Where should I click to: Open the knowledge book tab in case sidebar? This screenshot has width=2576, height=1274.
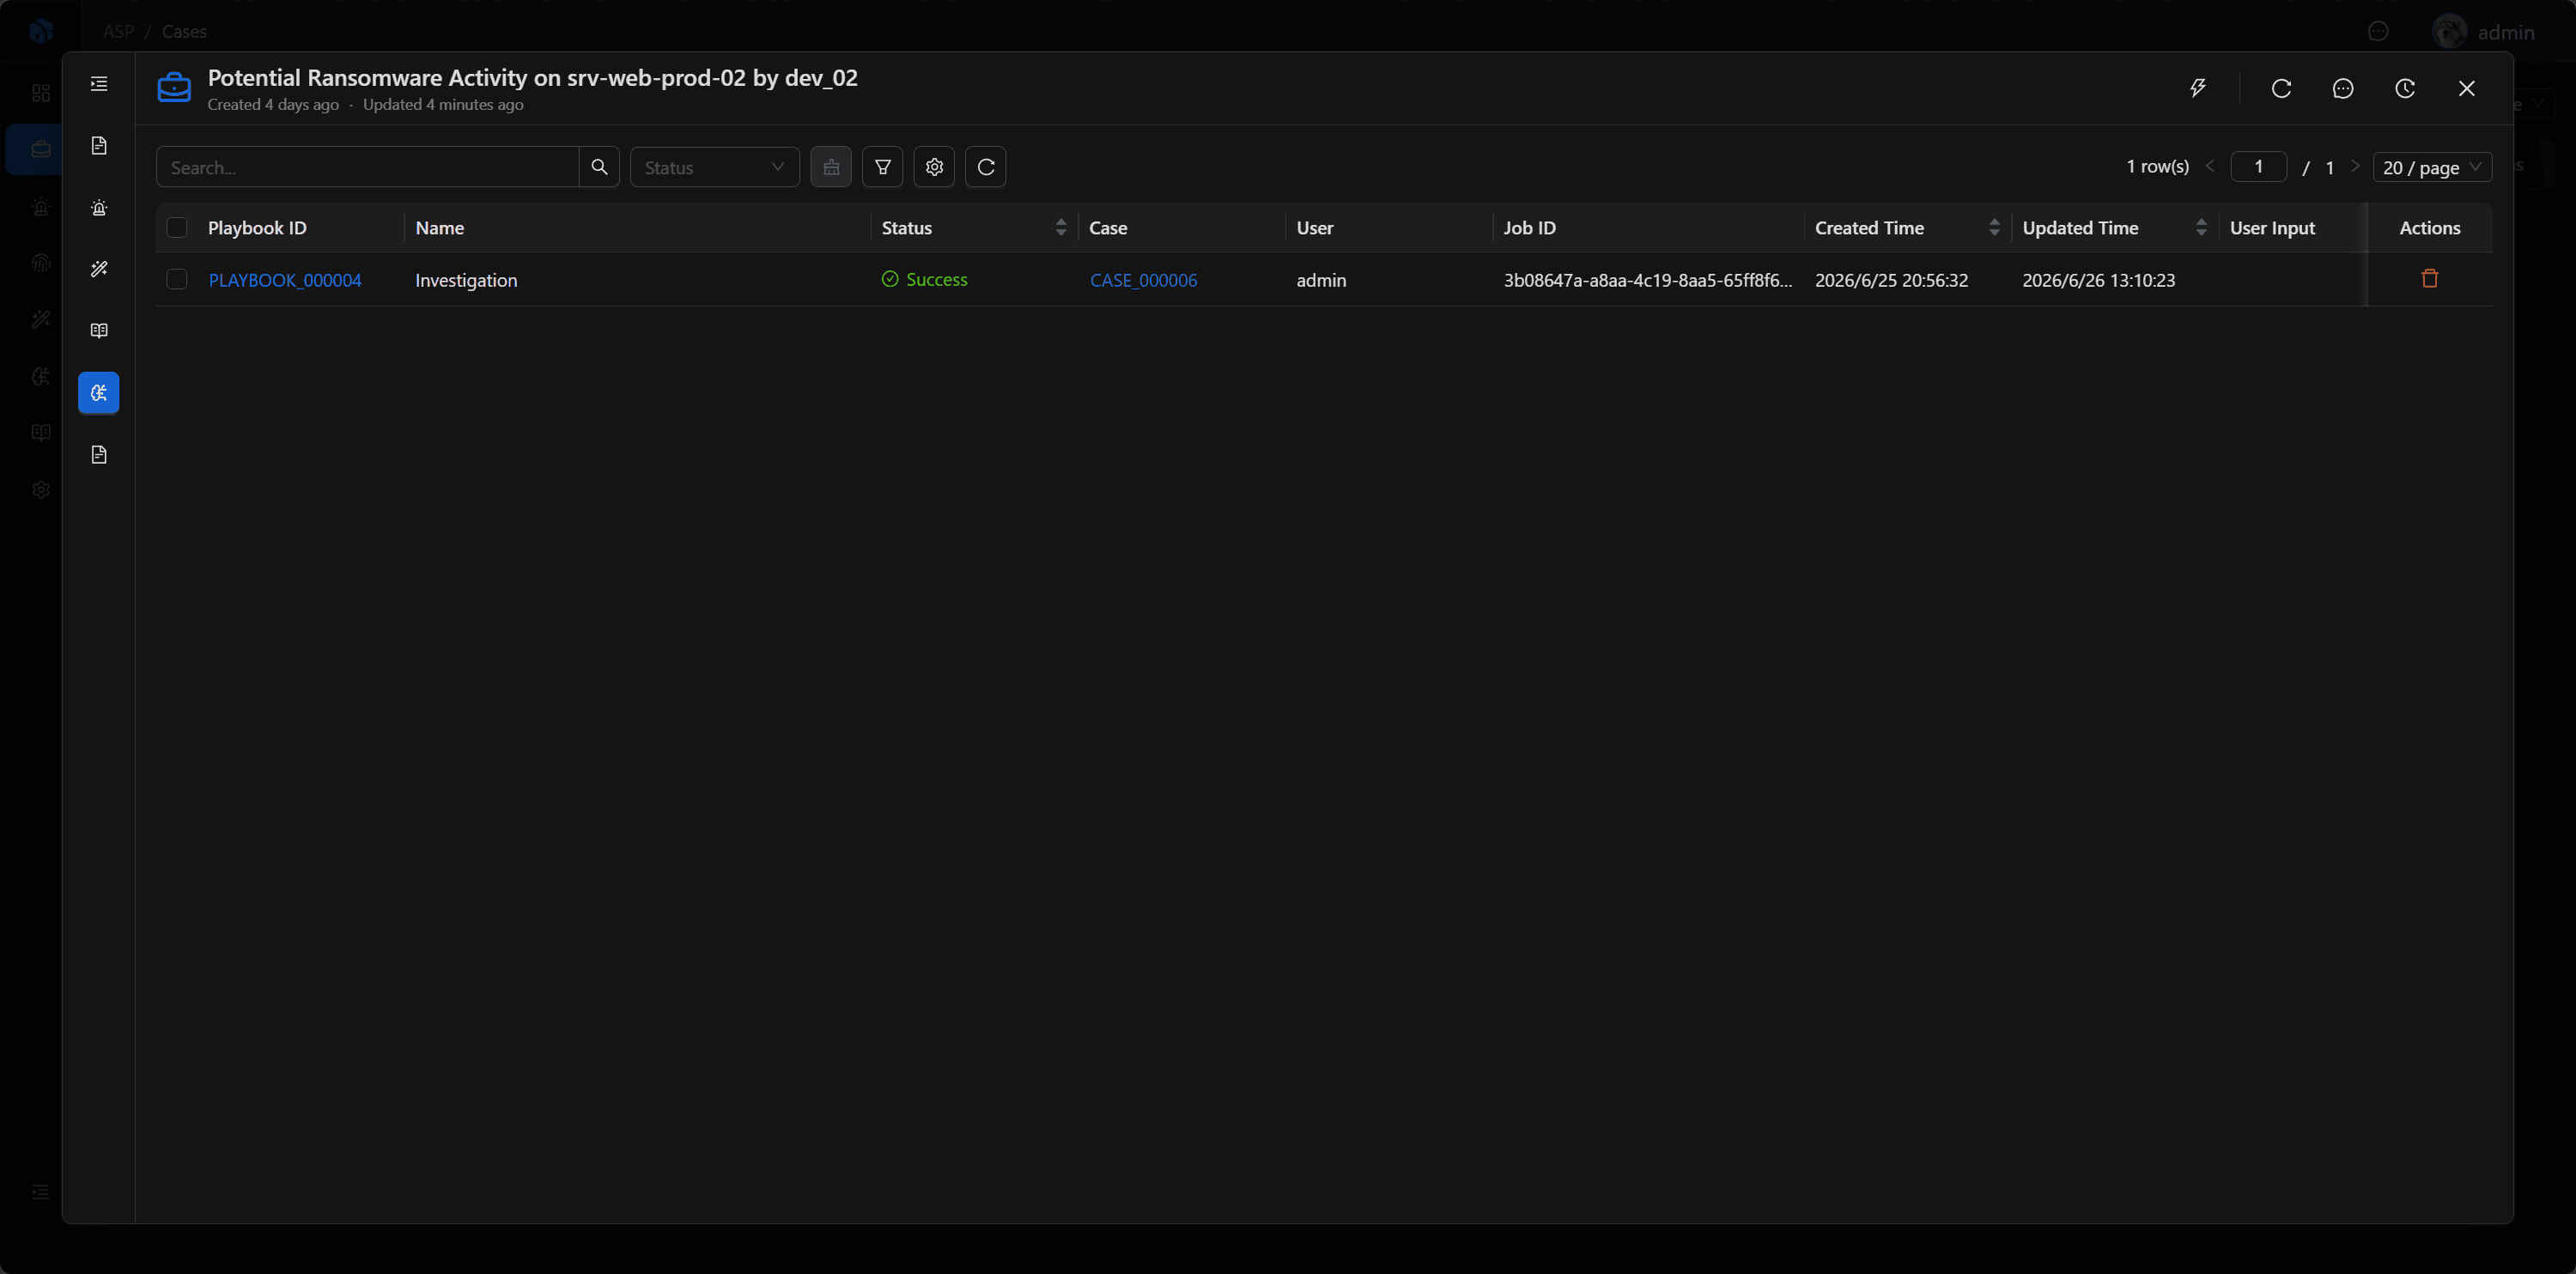pyautogui.click(x=99, y=331)
